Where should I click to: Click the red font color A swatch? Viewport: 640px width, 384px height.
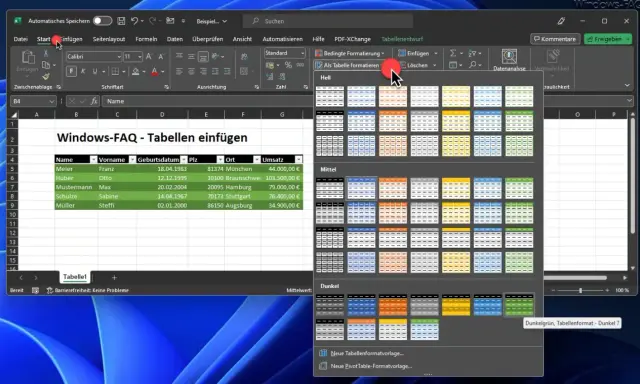point(155,71)
